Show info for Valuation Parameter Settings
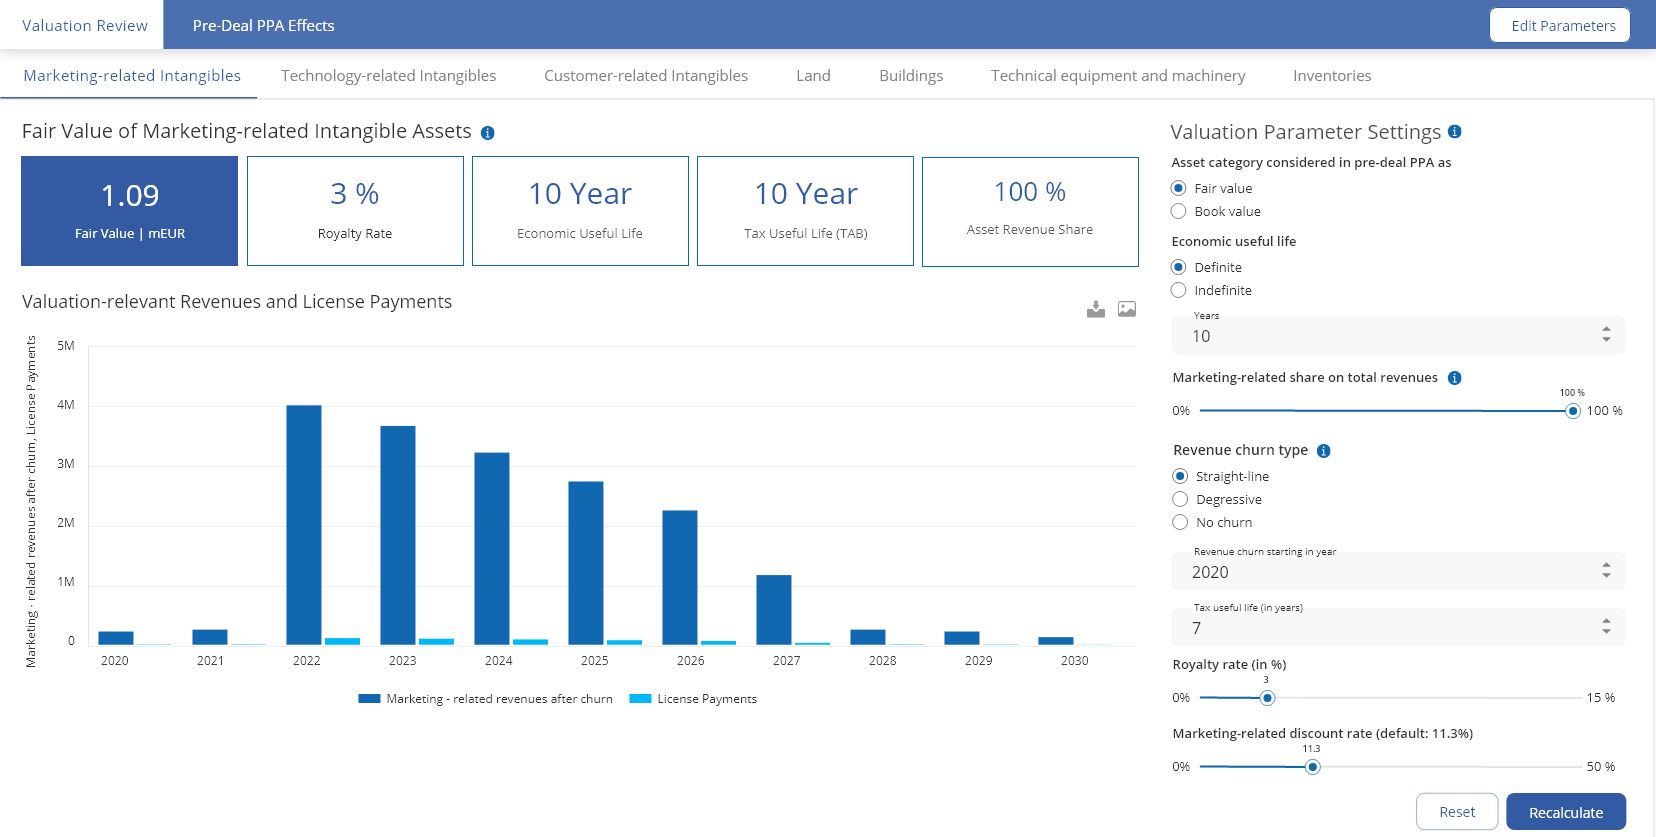Viewport: 1656px width, 837px height. (x=1455, y=132)
